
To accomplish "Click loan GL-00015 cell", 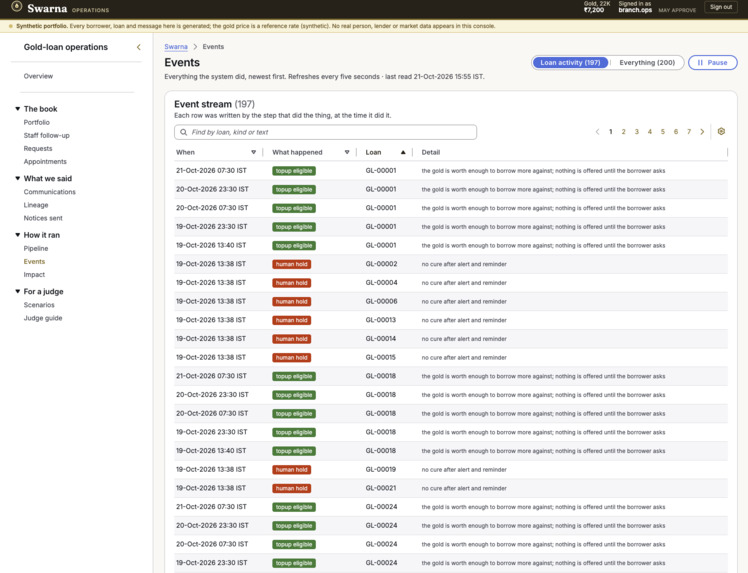I will (381, 357).
